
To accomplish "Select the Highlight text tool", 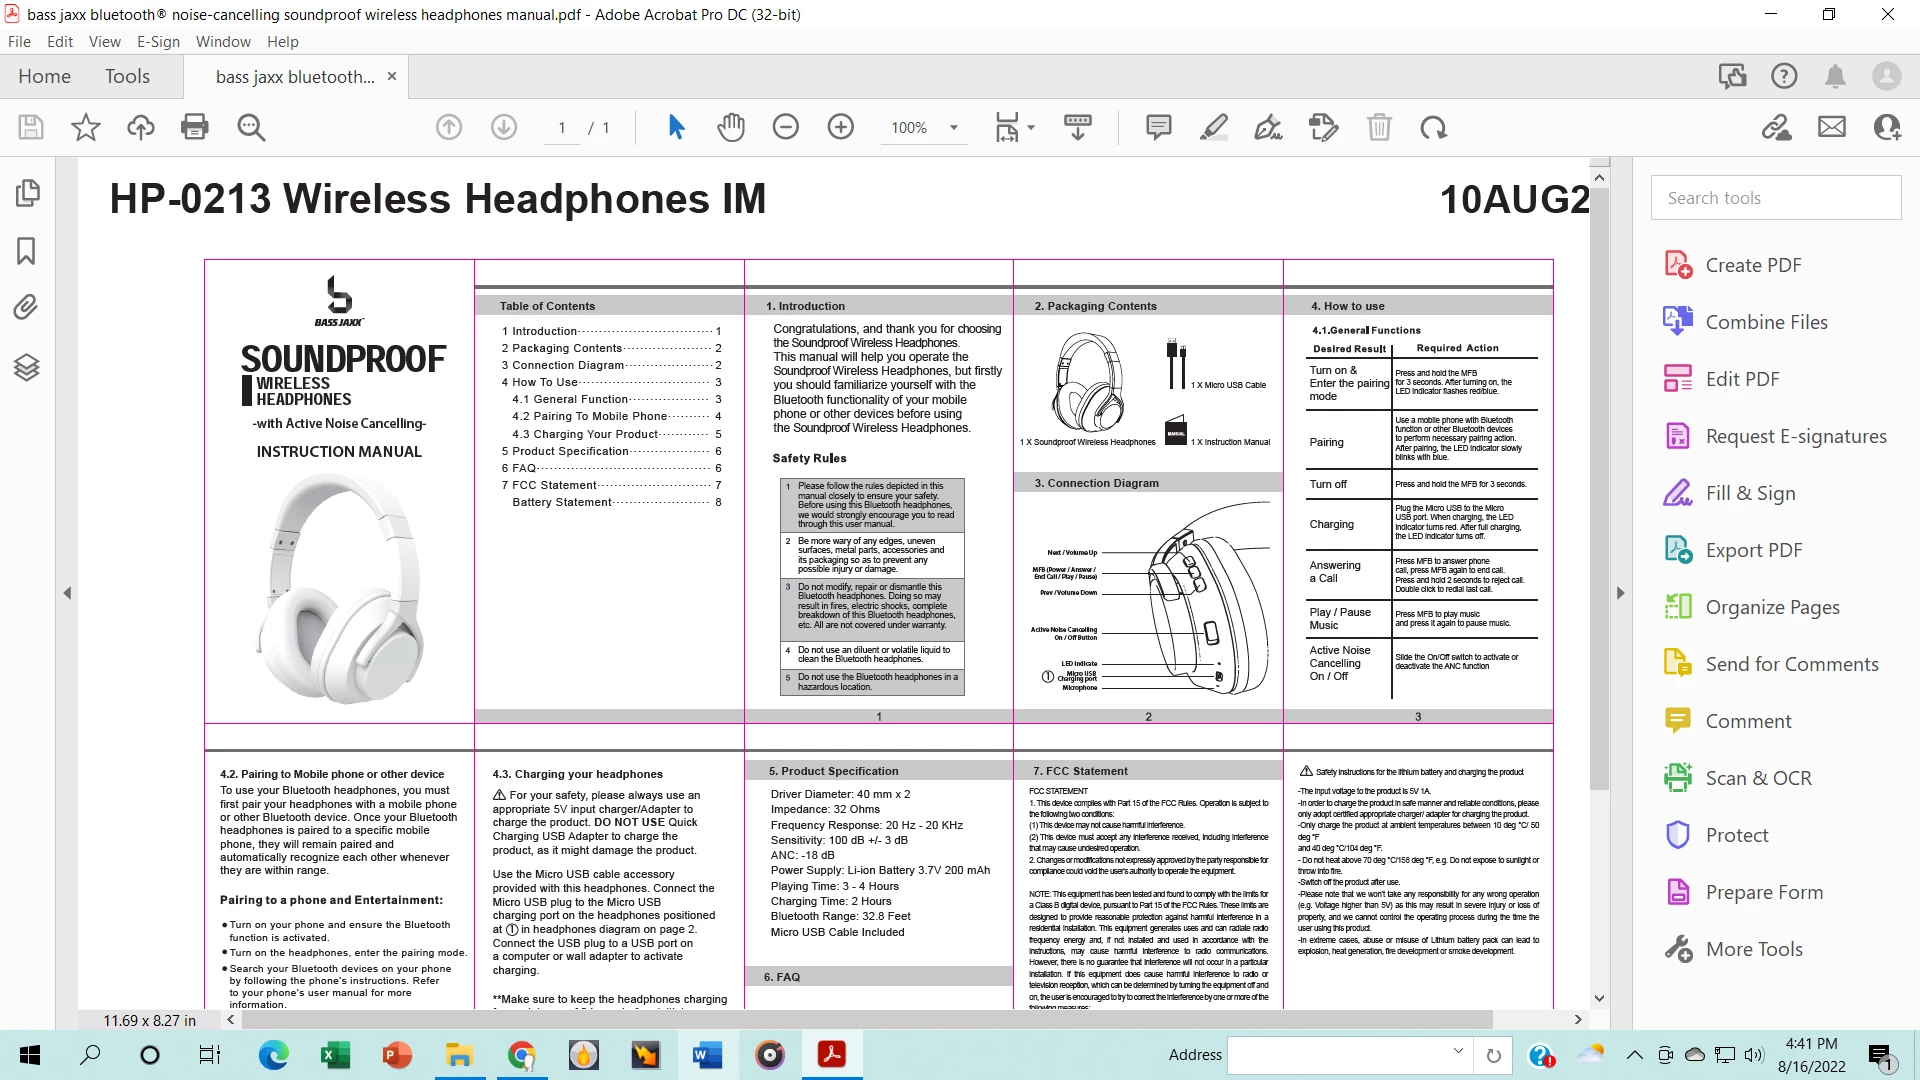I will (x=1214, y=127).
